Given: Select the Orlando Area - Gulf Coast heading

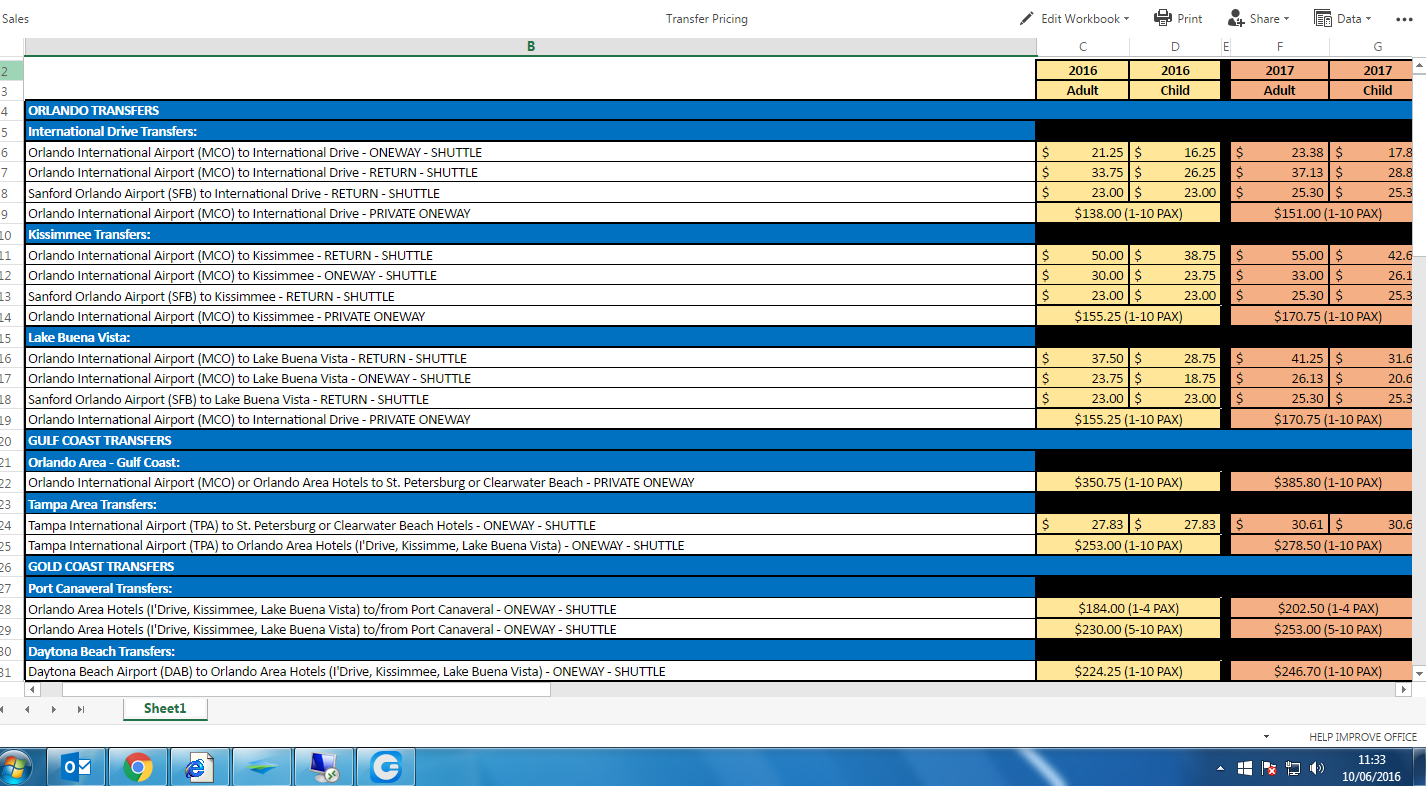Looking at the screenshot, I should point(531,463).
